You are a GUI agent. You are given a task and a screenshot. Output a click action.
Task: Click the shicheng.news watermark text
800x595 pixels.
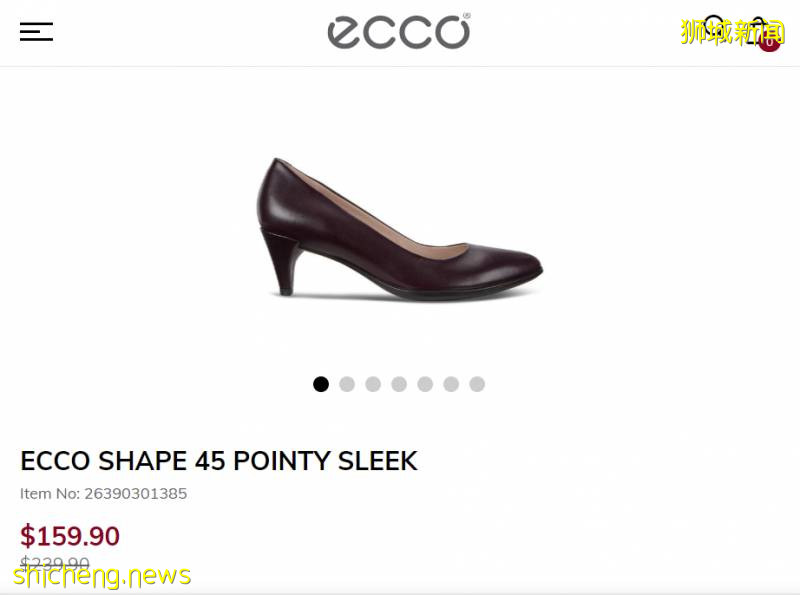pyautogui.click(x=102, y=576)
